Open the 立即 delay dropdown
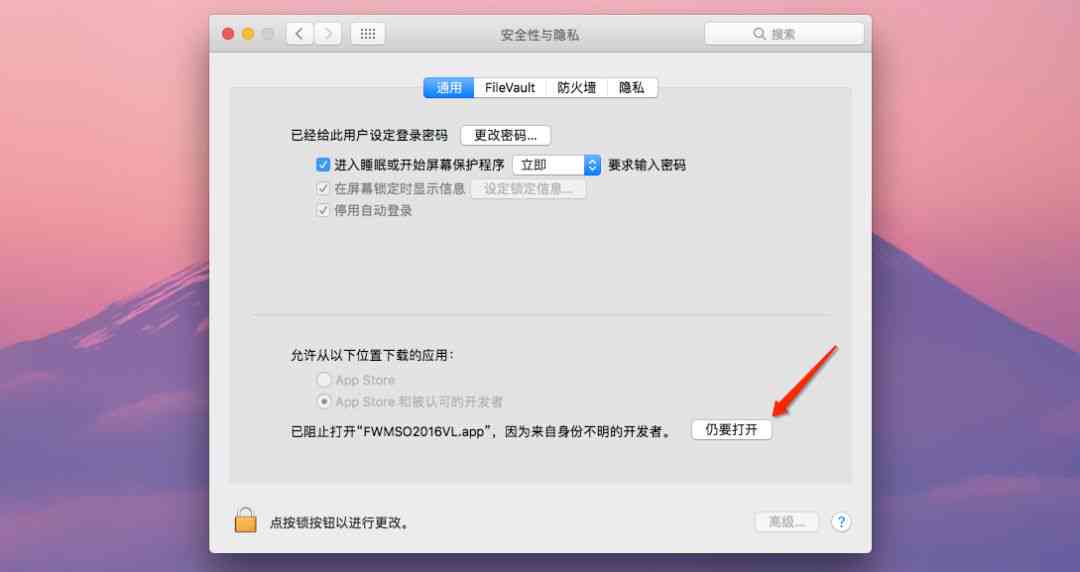Viewport: 1080px width, 572px height. [557, 165]
